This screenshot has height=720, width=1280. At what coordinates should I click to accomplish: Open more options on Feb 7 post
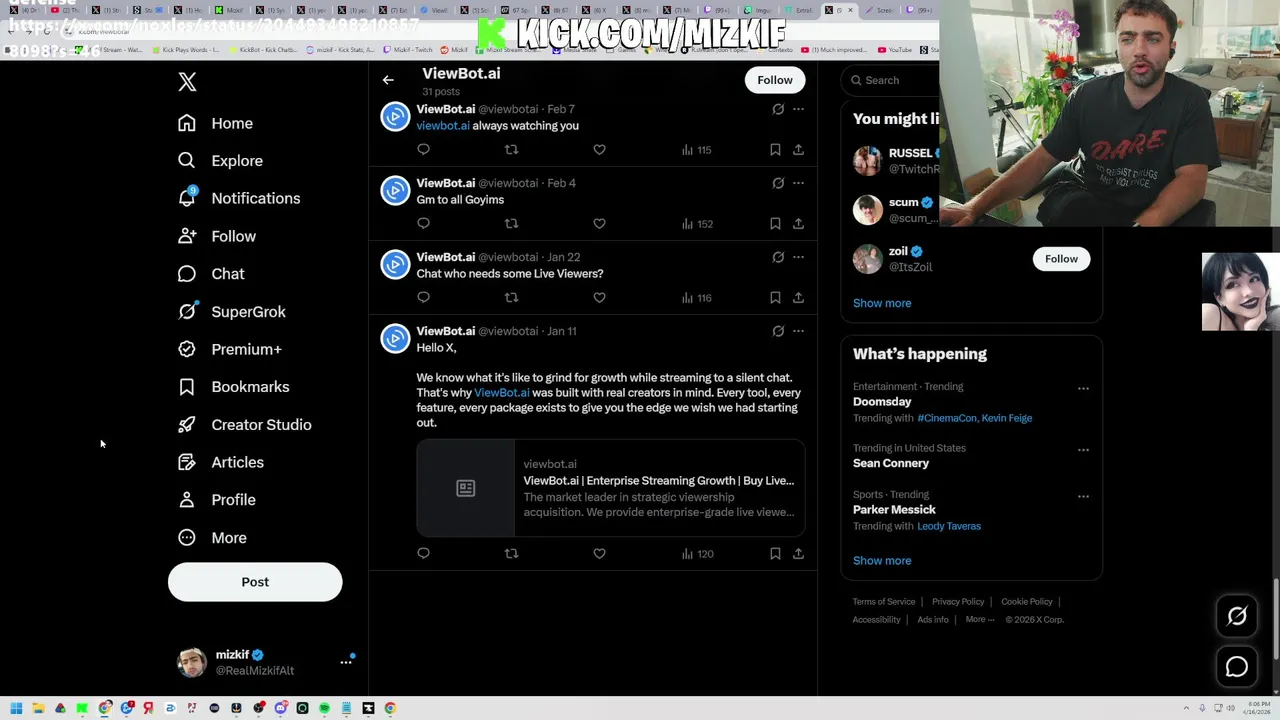coord(798,109)
